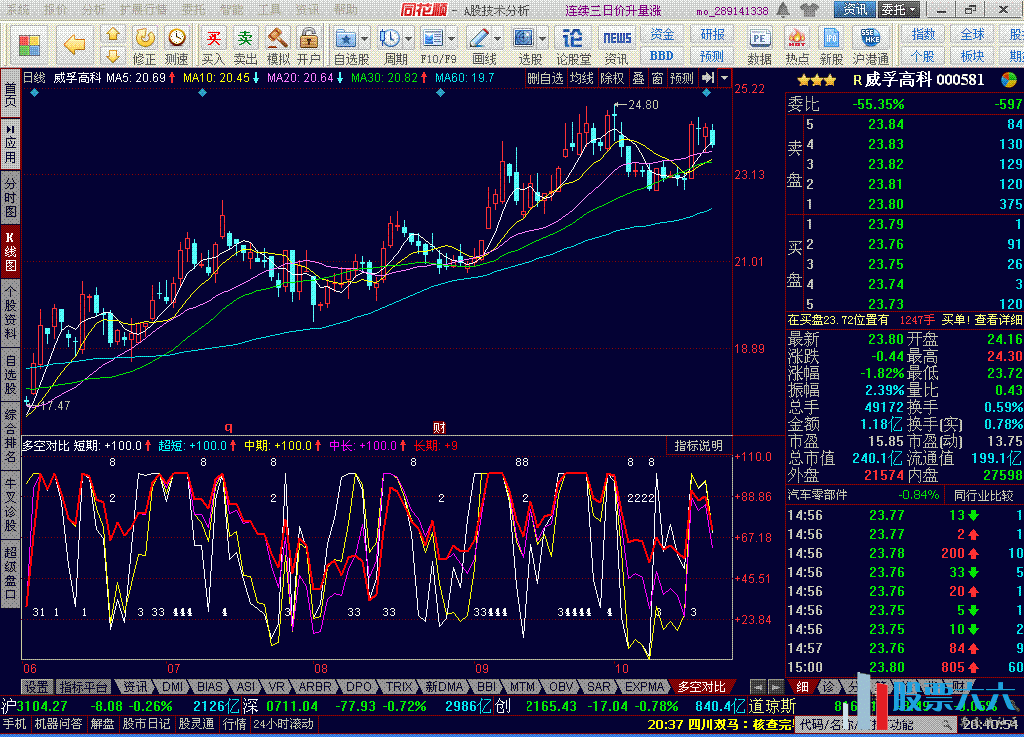Select the 画线 drawing tool icon
This screenshot has height=737, width=1024.
pos(483,44)
